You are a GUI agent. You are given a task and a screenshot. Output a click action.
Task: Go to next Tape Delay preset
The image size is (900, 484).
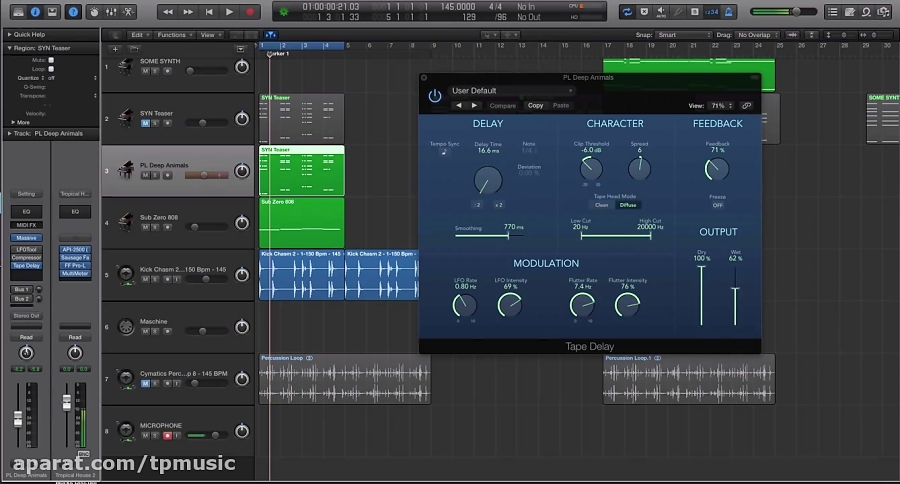point(474,106)
